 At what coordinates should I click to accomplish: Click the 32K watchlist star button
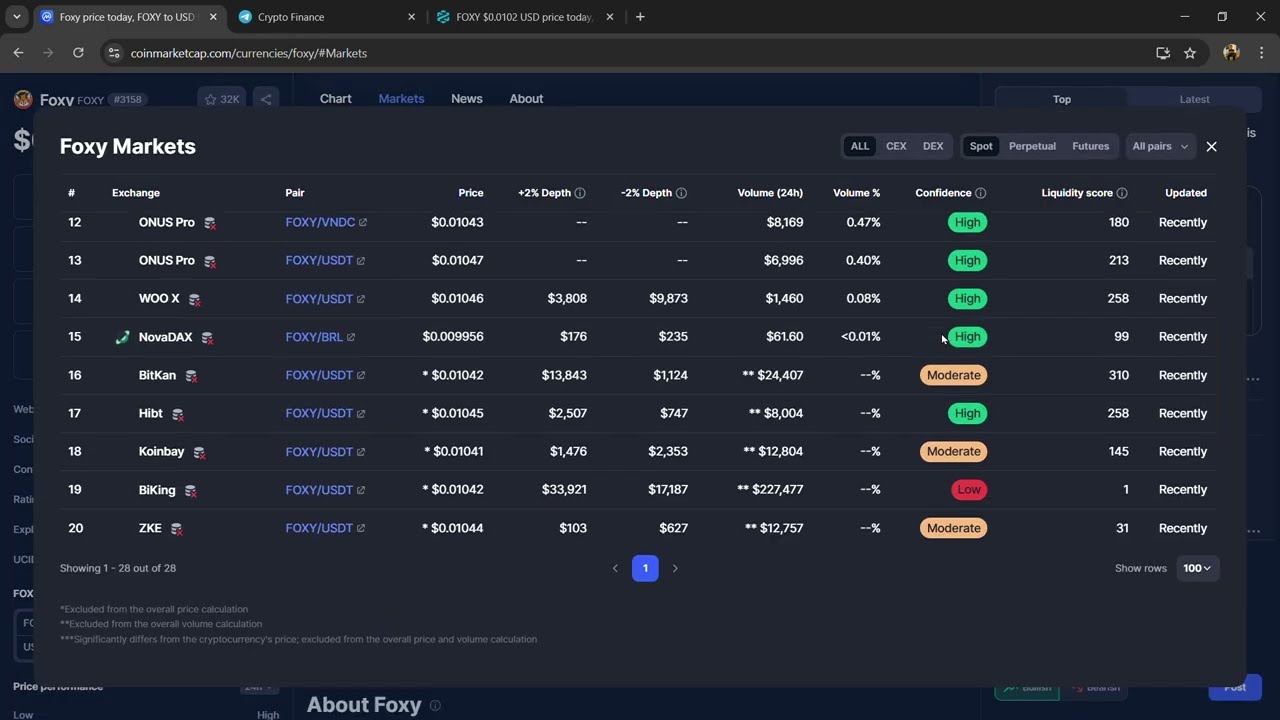[222, 99]
